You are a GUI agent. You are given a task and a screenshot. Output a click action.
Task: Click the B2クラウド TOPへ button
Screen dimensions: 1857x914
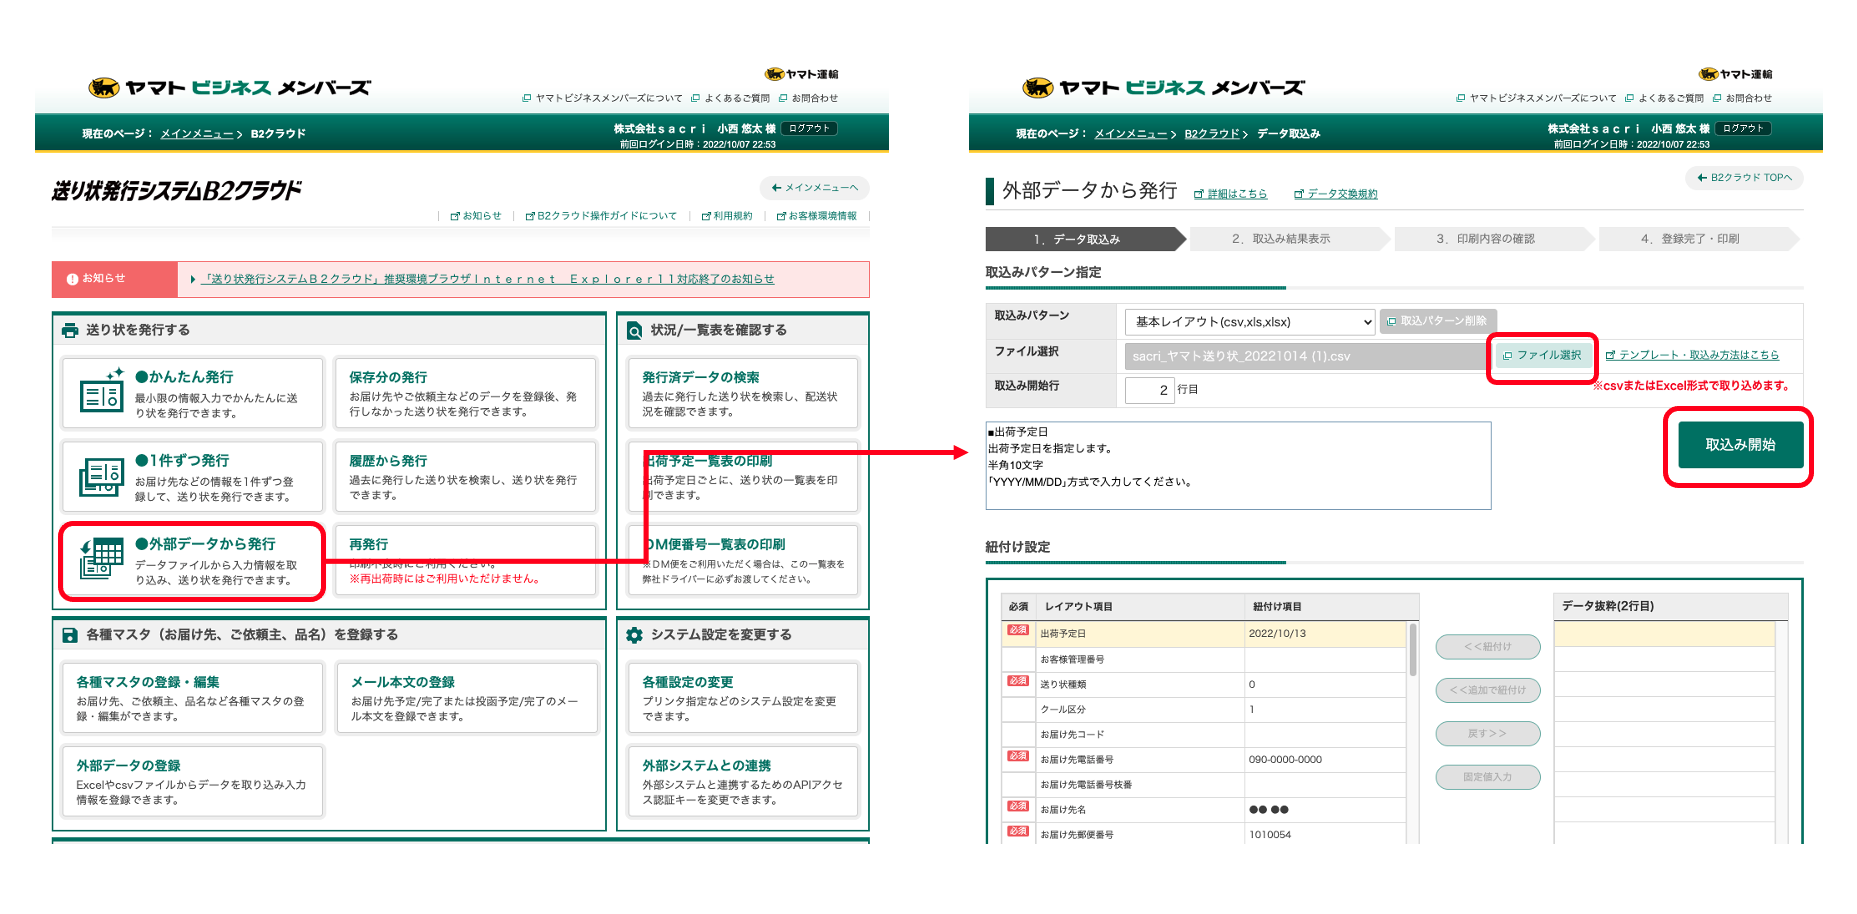pyautogui.click(x=1744, y=178)
